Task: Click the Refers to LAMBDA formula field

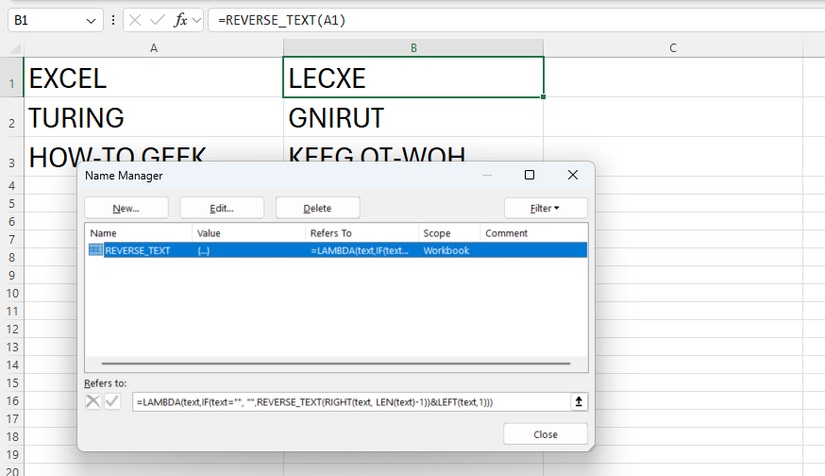Action: pos(351,402)
